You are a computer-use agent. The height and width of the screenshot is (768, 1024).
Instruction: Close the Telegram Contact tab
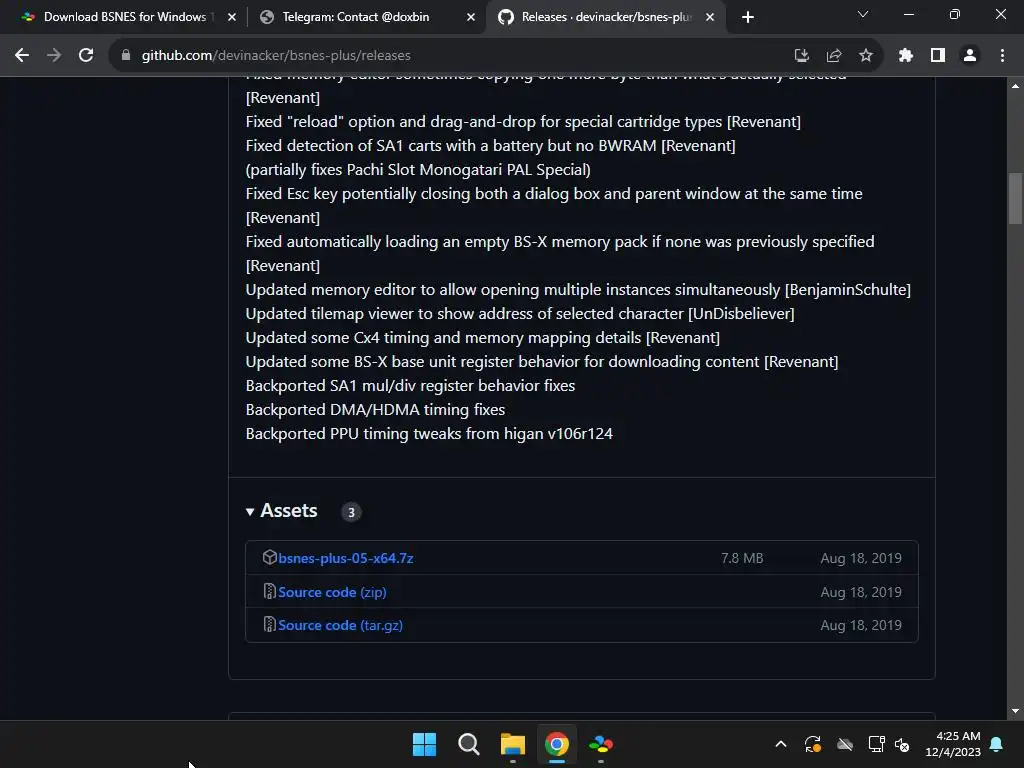point(471,17)
